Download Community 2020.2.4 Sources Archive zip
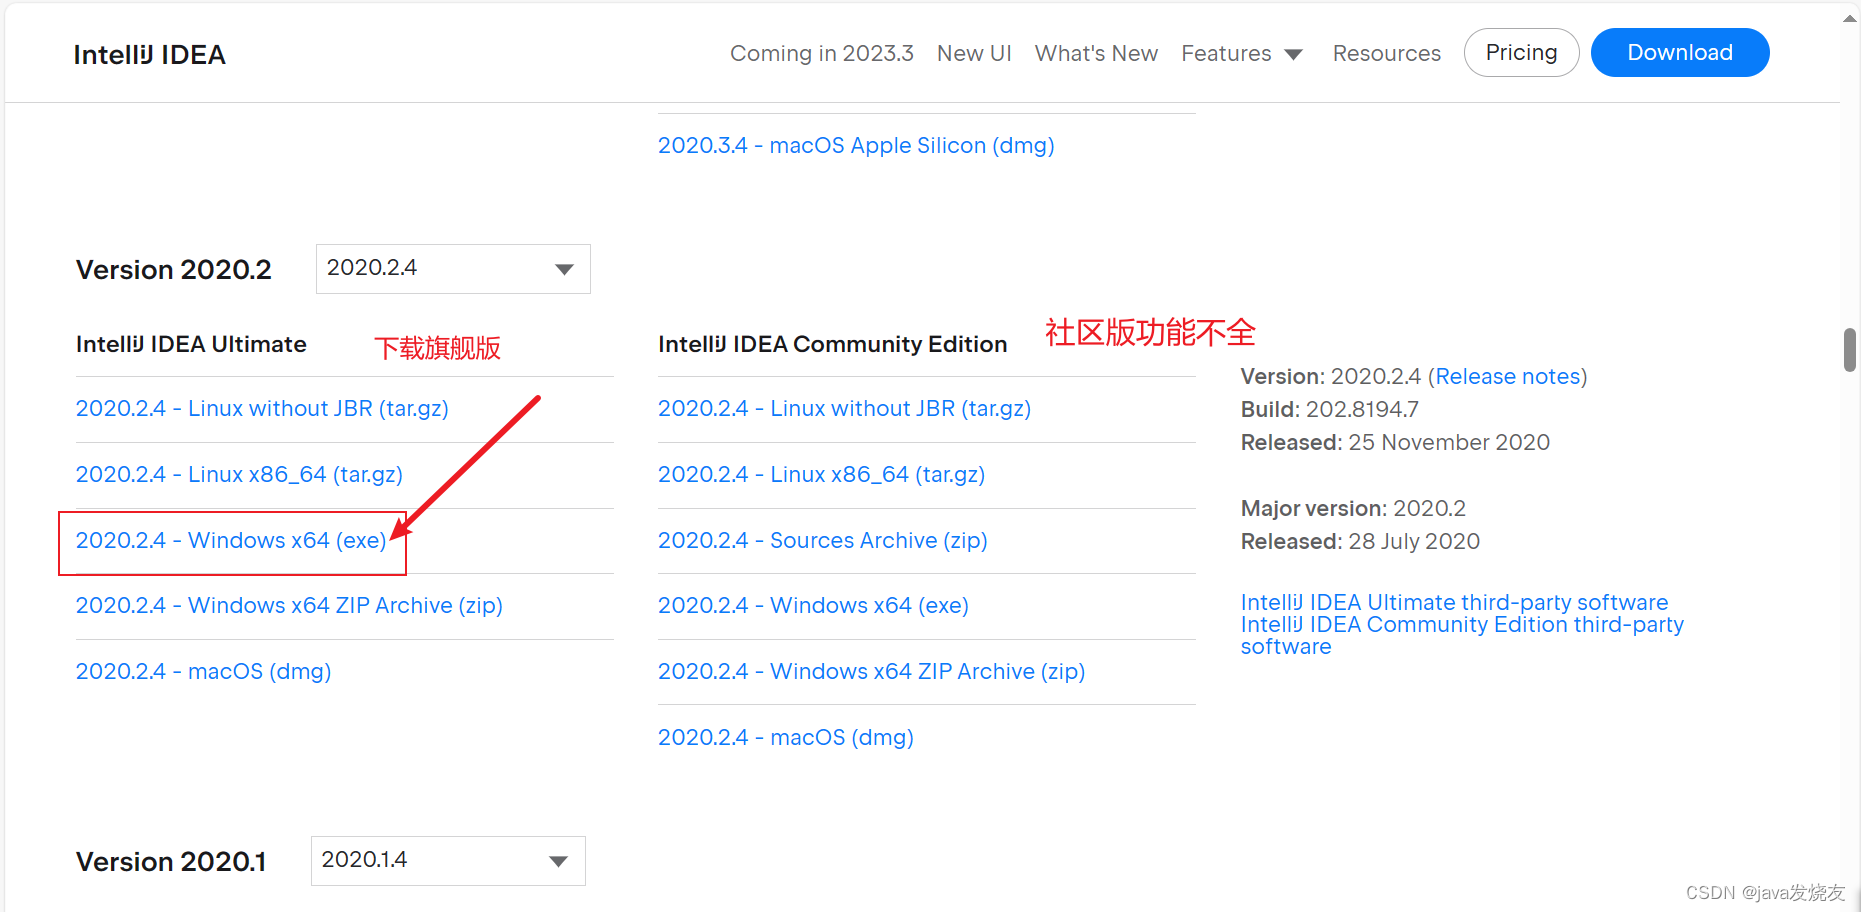1861x912 pixels. point(822,540)
